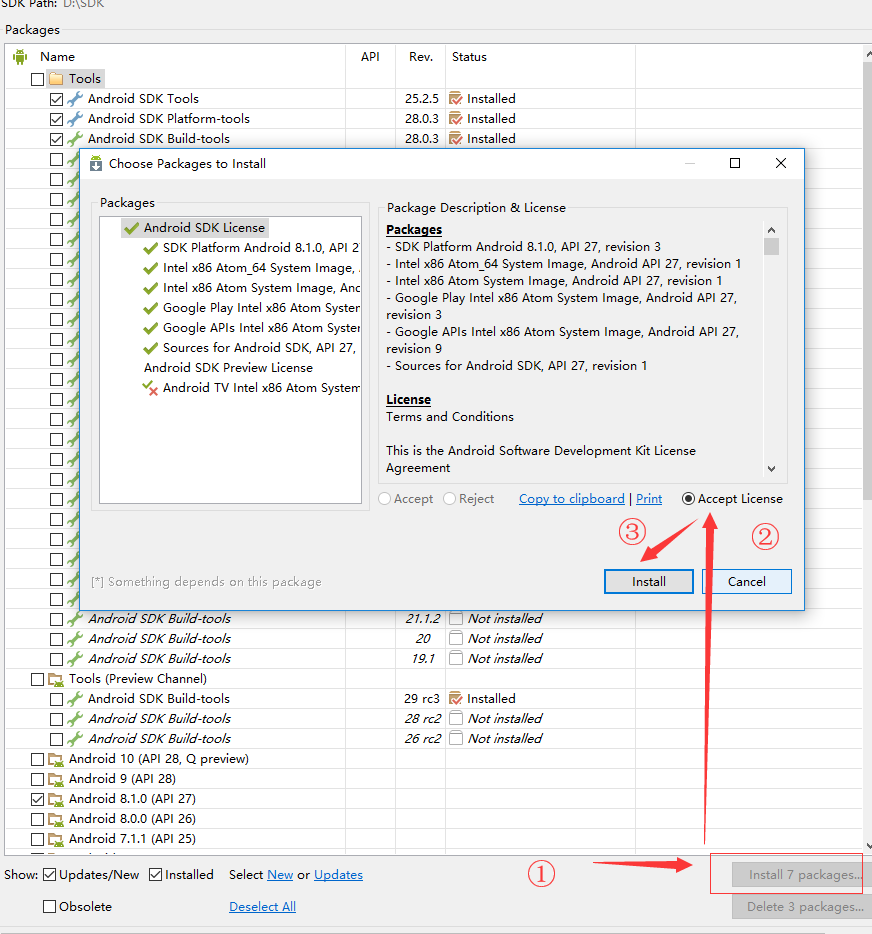Select the Reject radio button
872x934 pixels.
[450, 499]
